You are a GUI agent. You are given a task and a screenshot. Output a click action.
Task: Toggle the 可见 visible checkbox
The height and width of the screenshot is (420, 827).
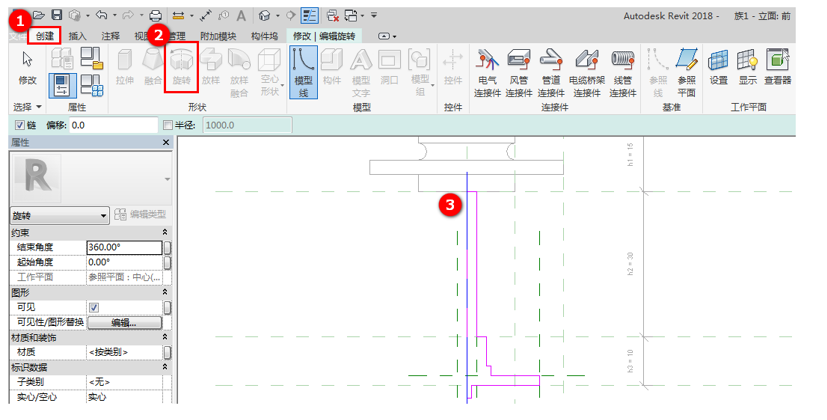click(x=94, y=307)
